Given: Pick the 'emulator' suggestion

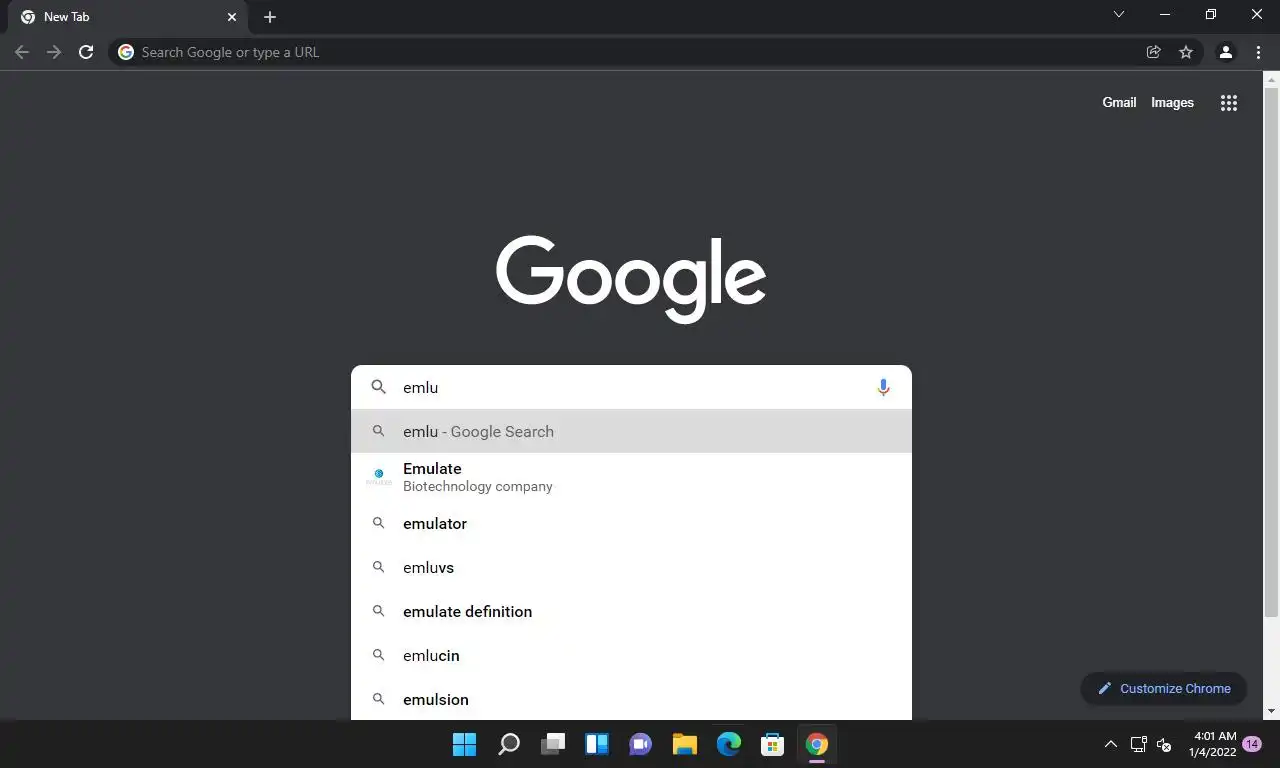Looking at the screenshot, I should (631, 523).
